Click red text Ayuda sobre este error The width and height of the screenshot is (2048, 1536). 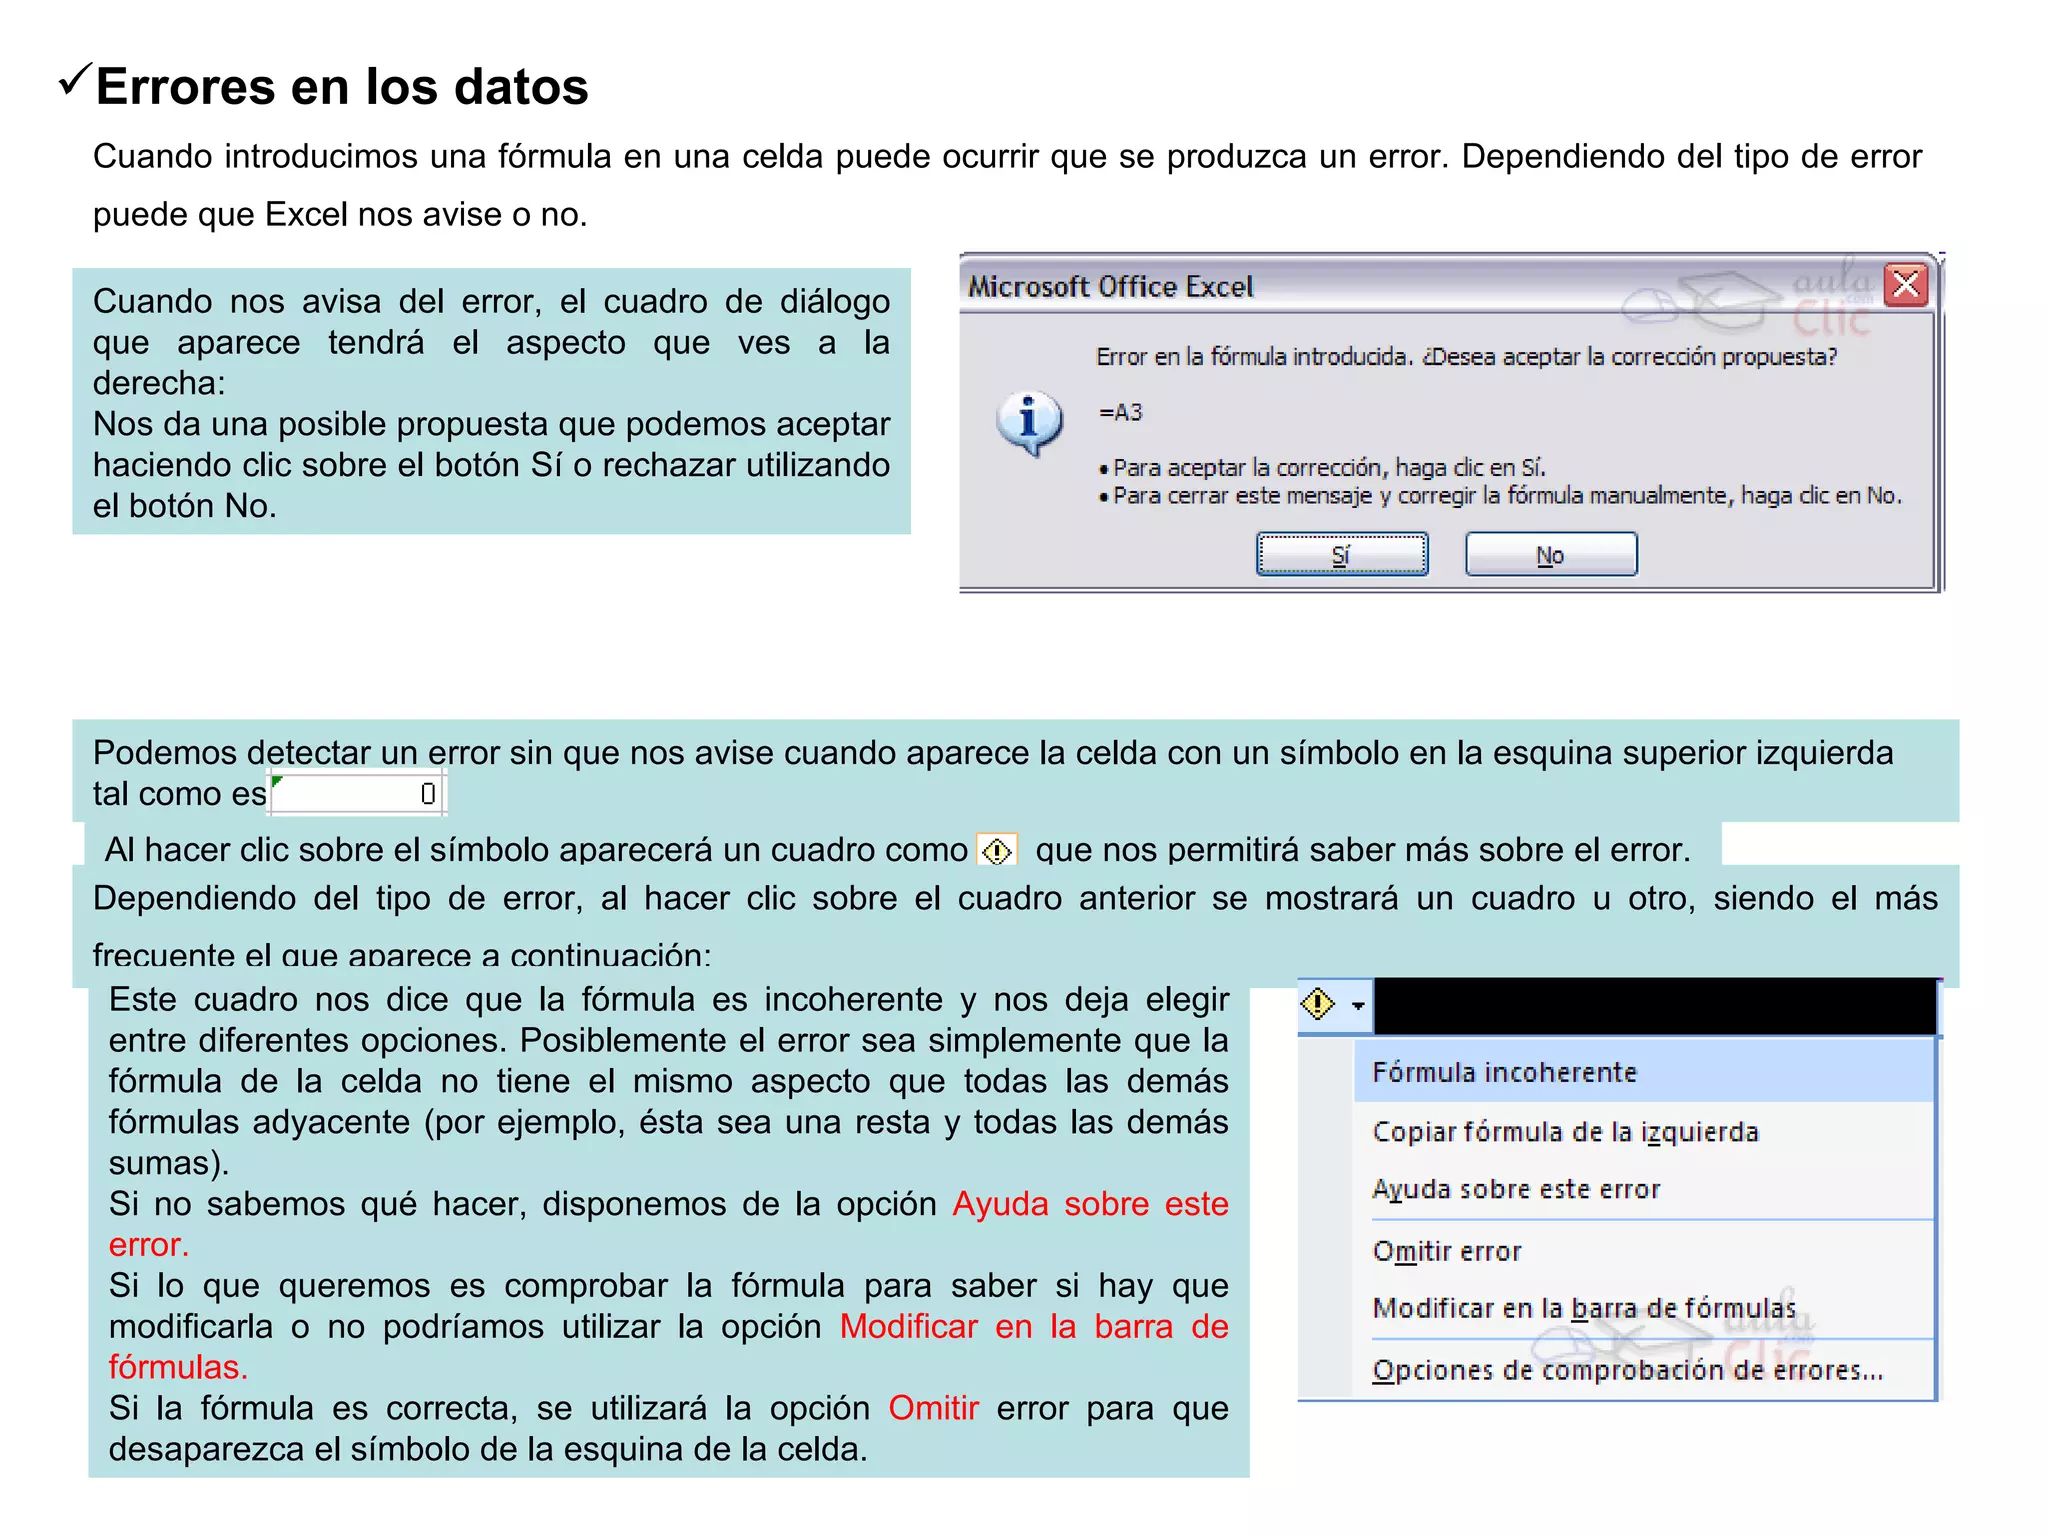tap(669, 1224)
